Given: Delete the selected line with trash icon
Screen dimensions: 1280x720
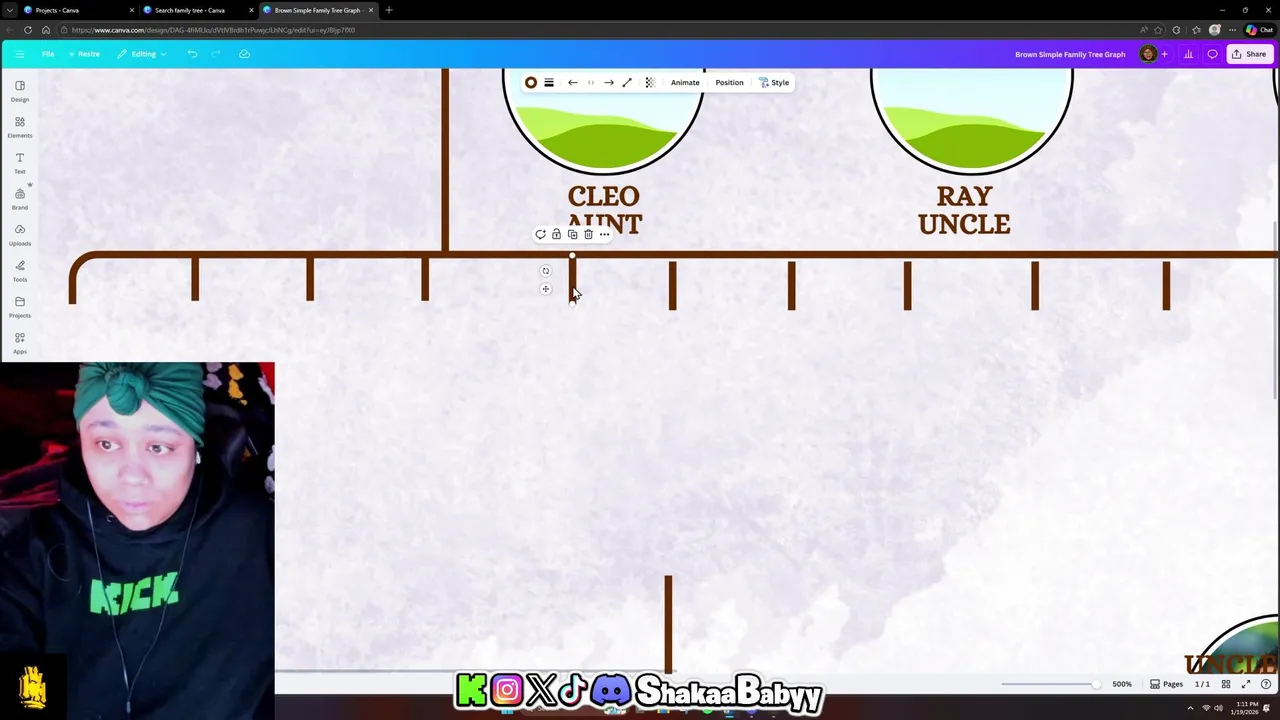Looking at the screenshot, I should (588, 234).
